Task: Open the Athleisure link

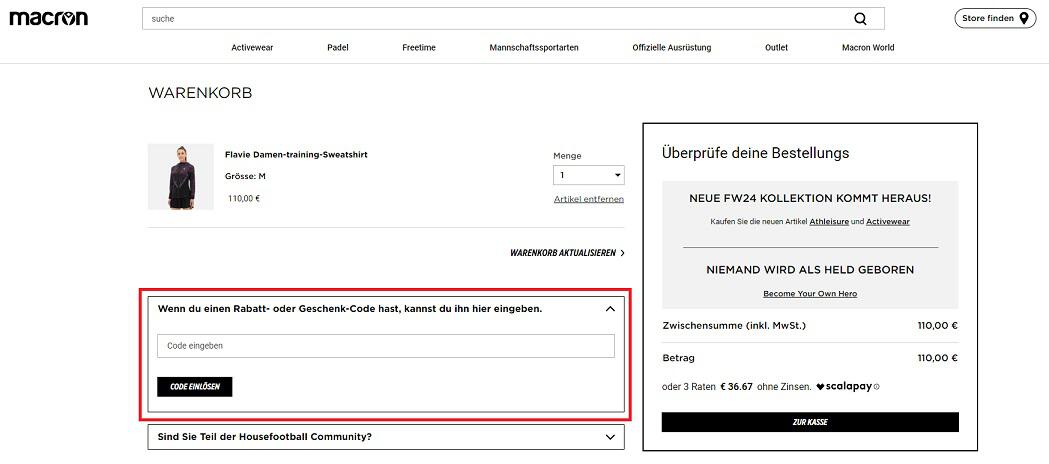Action: (x=829, y=221)
